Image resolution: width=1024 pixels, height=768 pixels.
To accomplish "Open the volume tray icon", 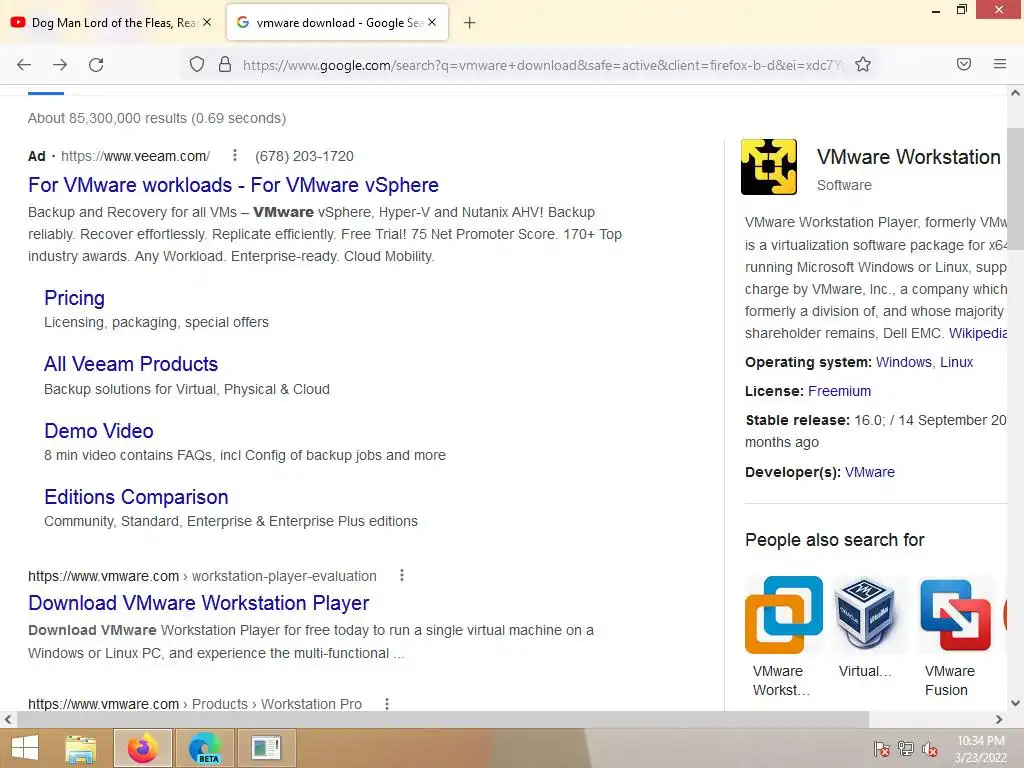I will [x=930, y=749].
